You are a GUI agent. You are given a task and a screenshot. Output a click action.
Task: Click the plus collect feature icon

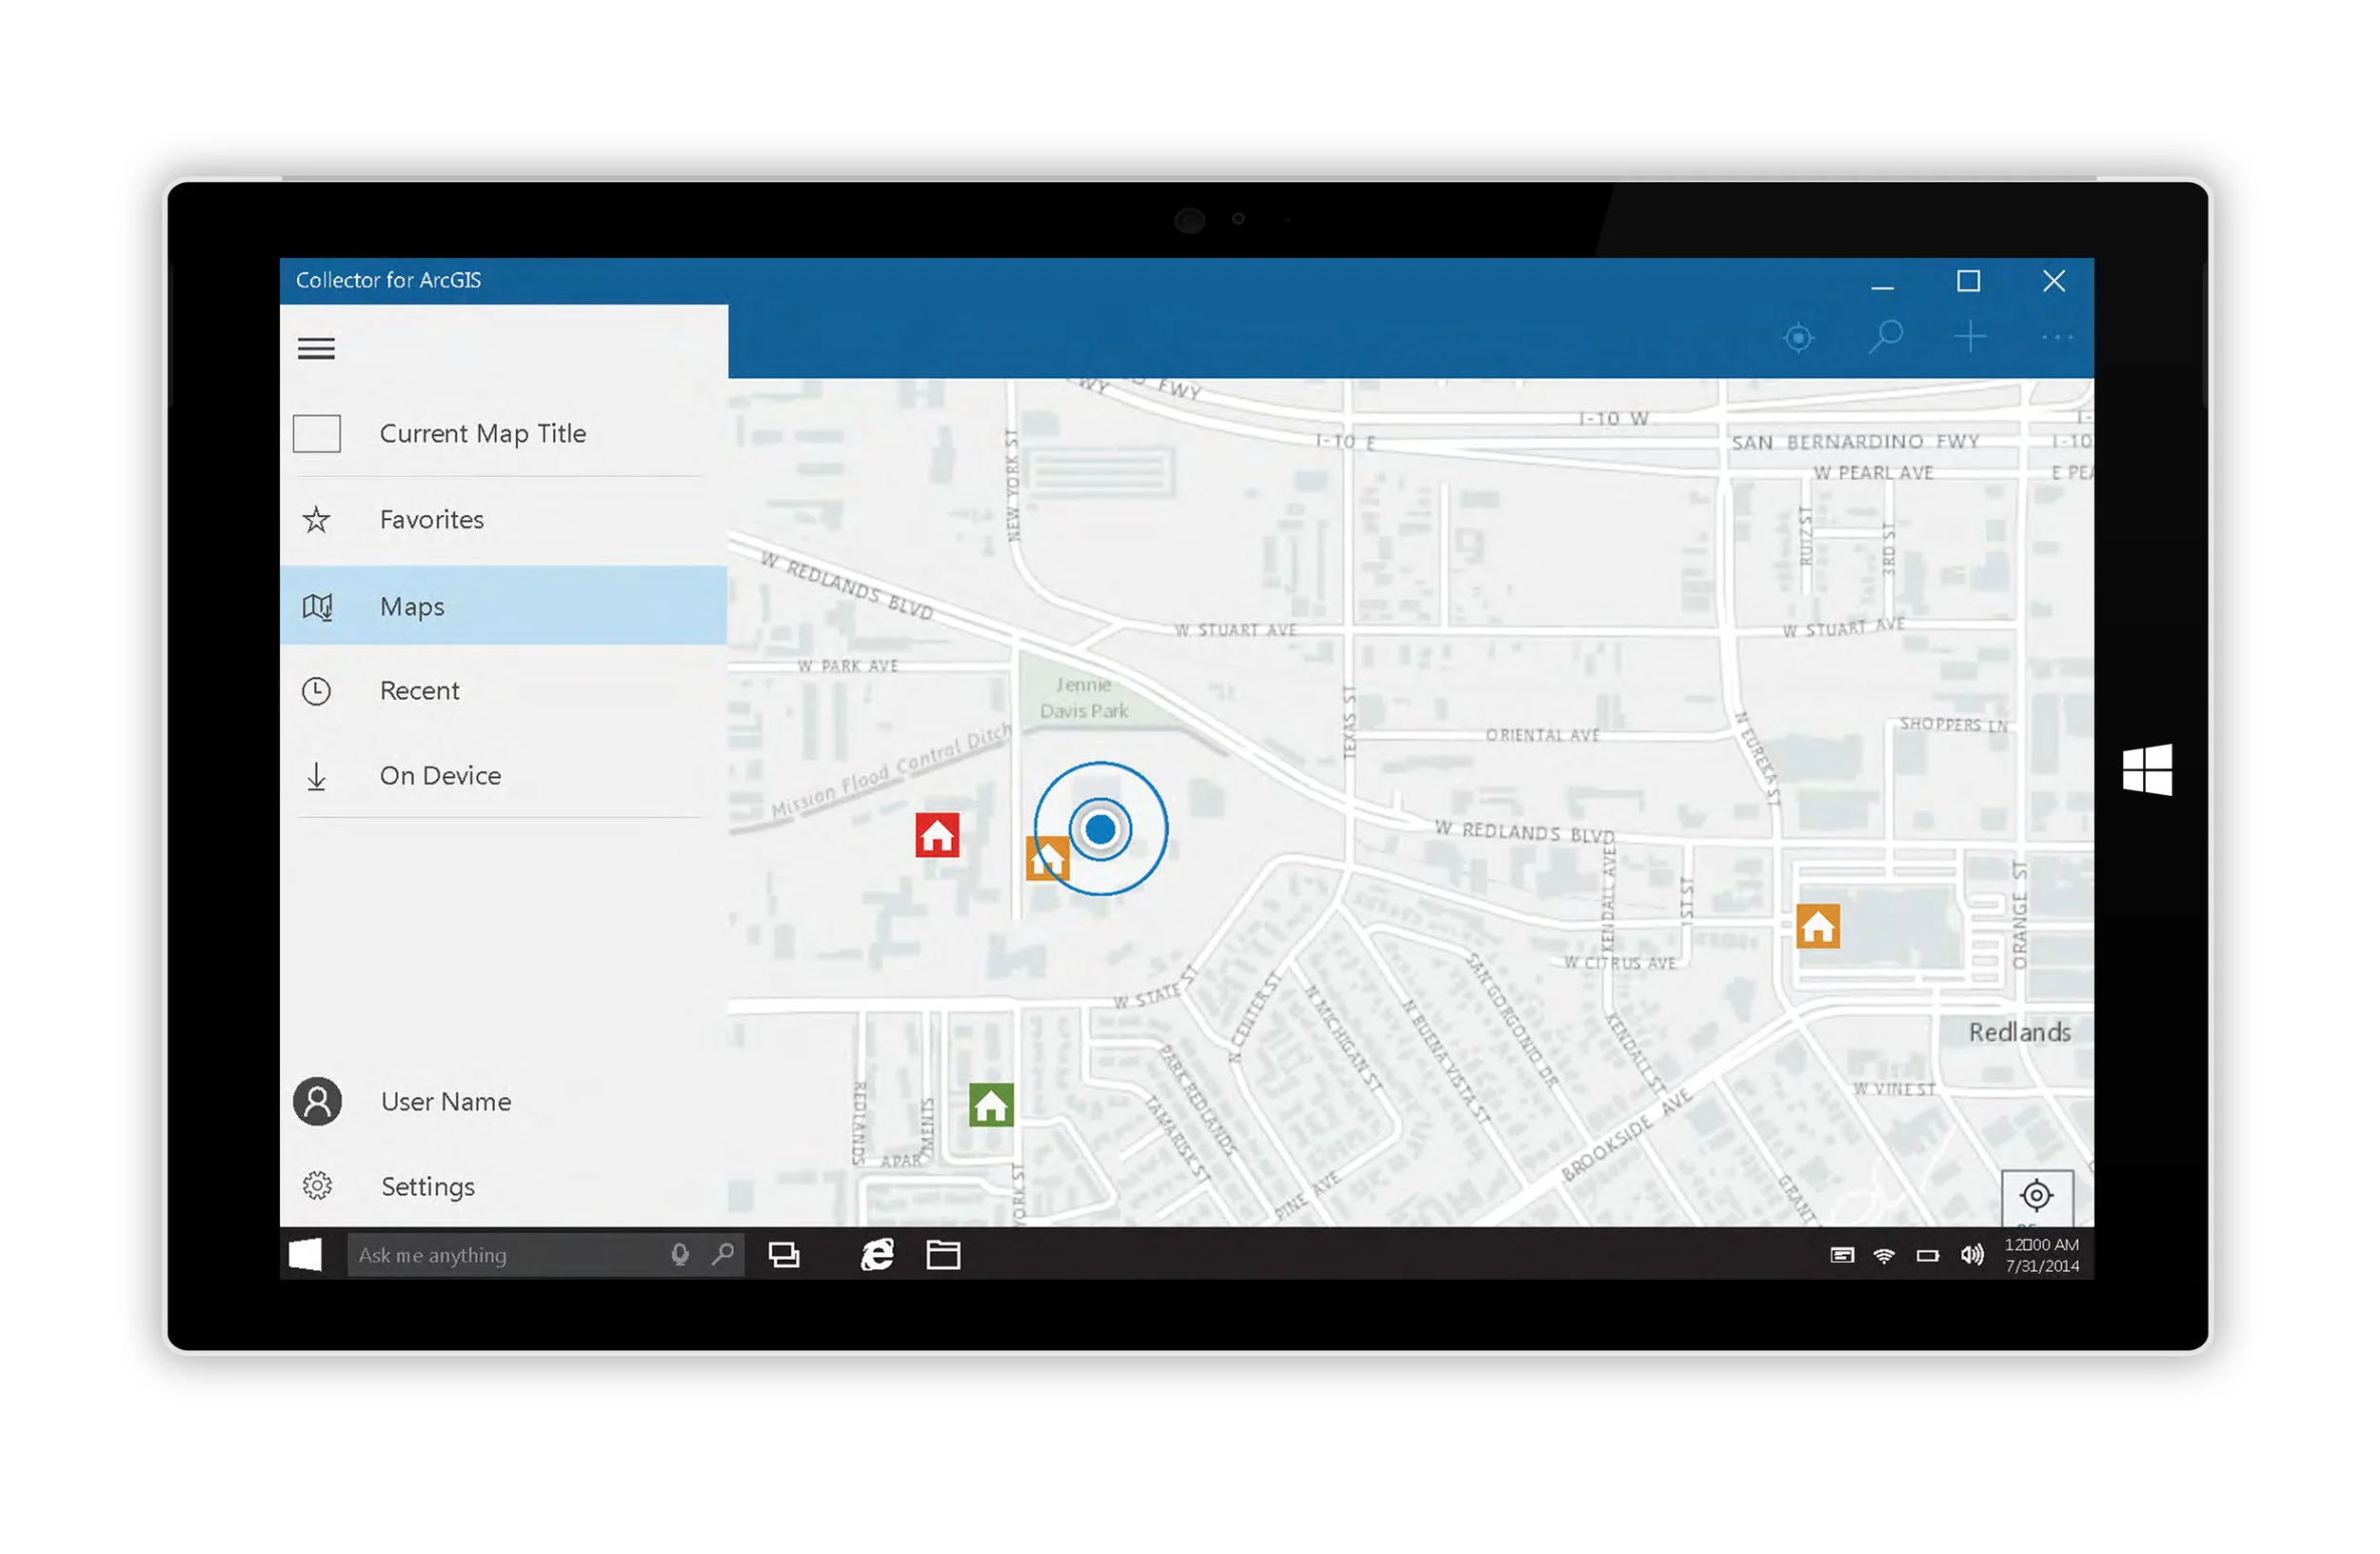(x=1970, y=337)
